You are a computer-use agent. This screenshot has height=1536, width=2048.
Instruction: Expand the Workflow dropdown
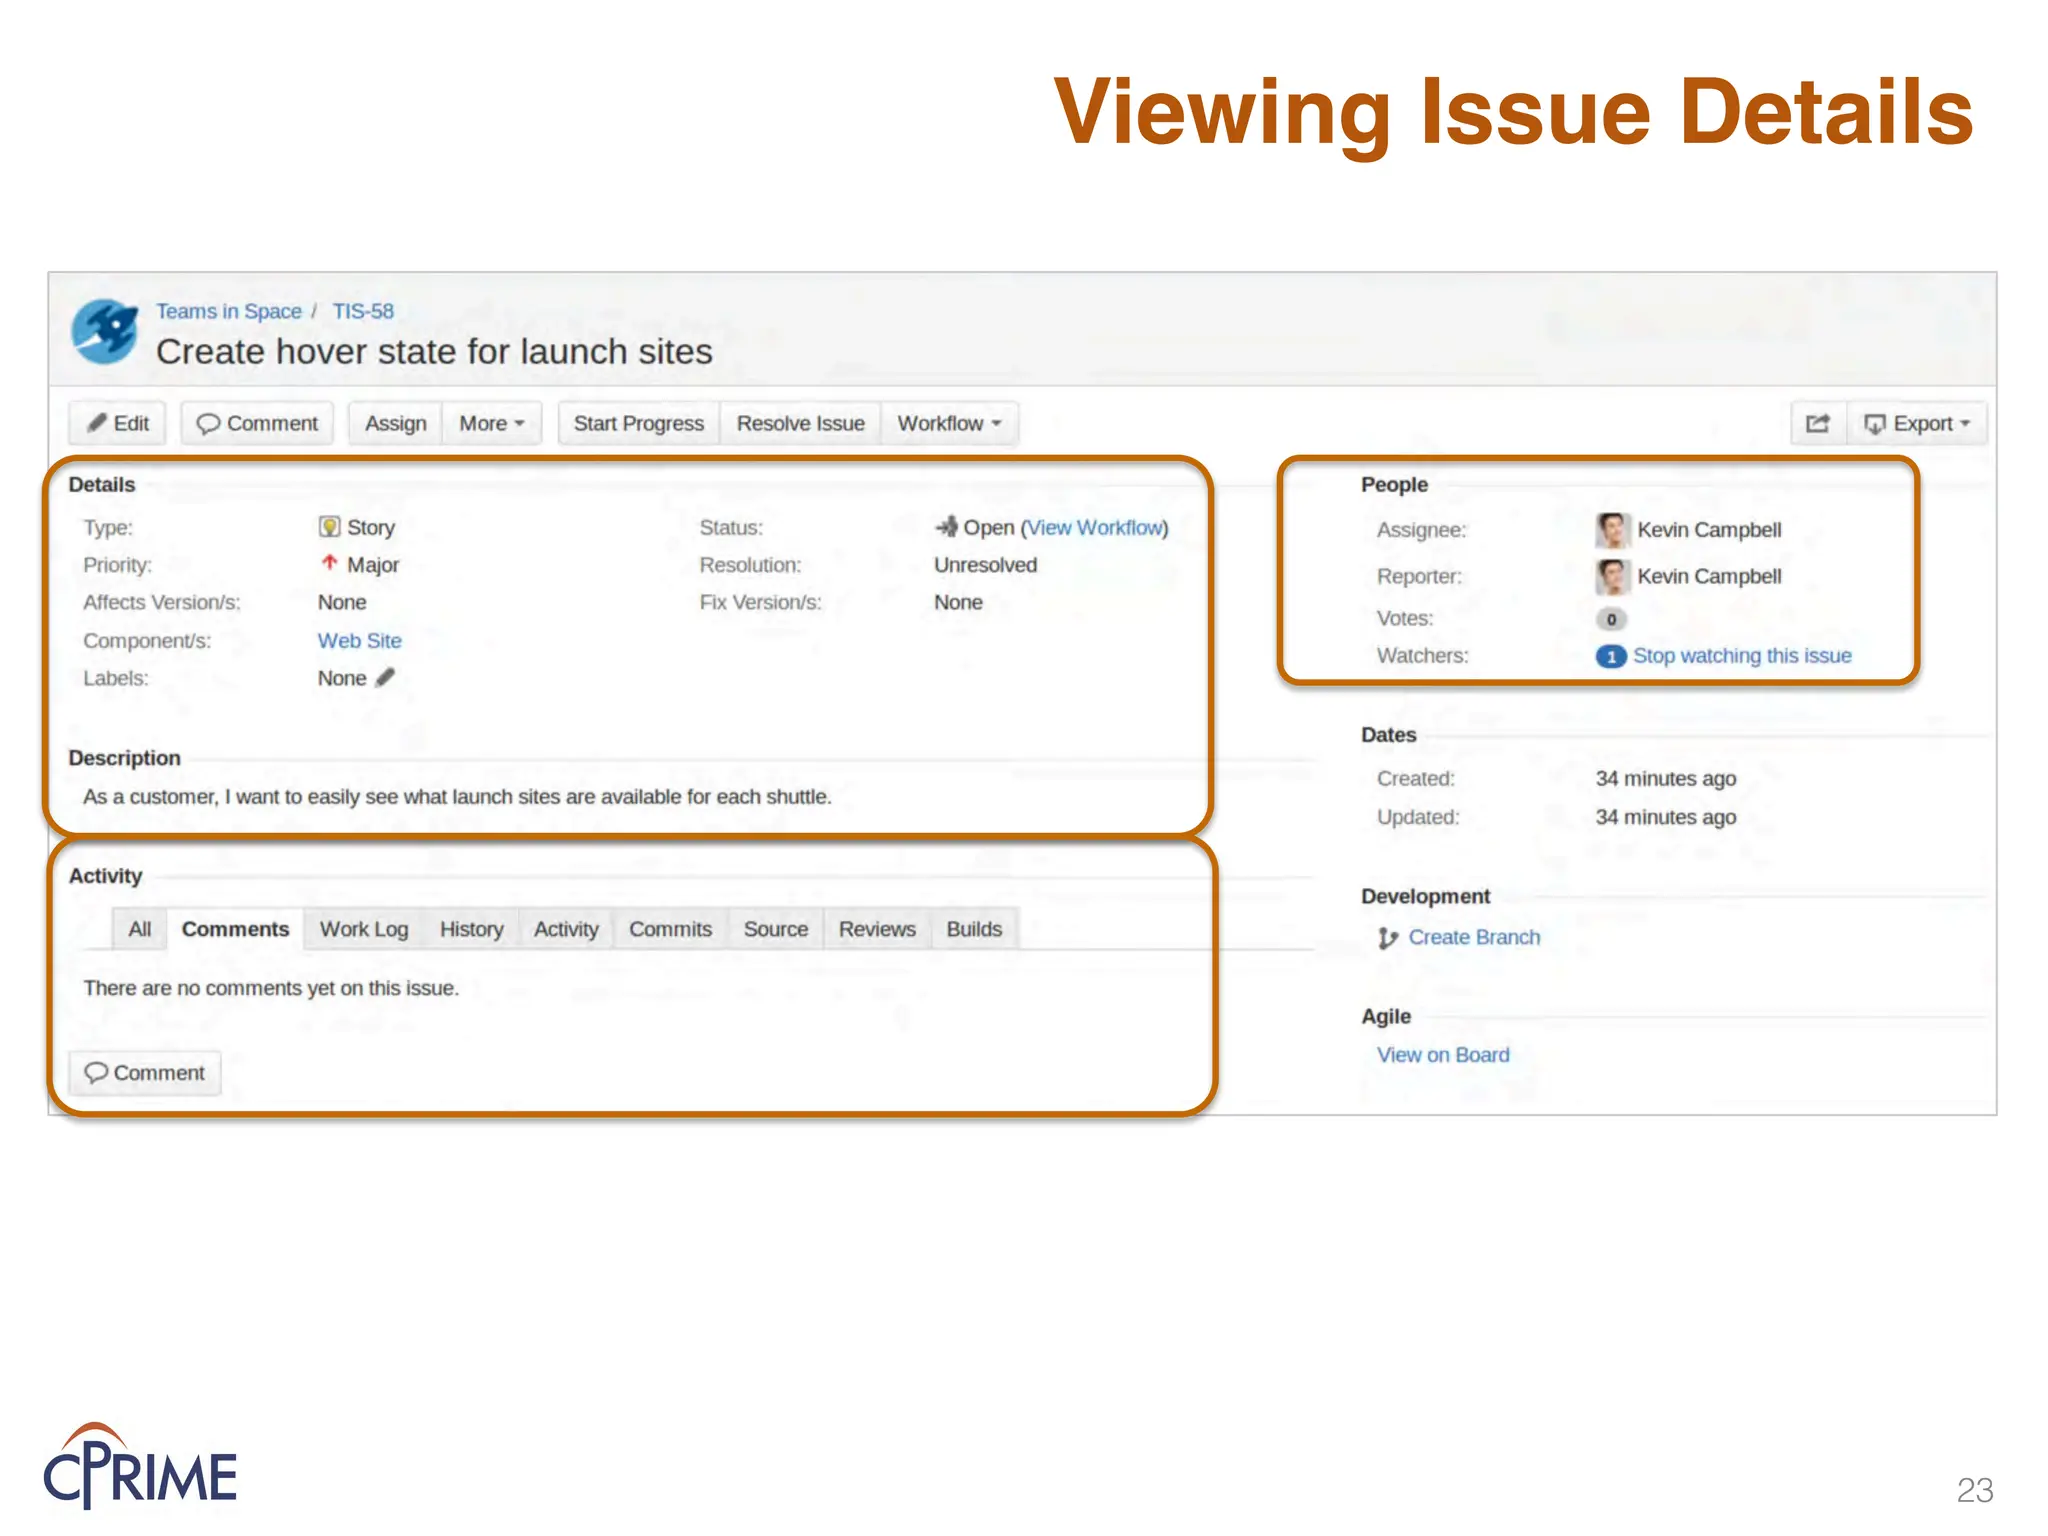click(948, 424)
